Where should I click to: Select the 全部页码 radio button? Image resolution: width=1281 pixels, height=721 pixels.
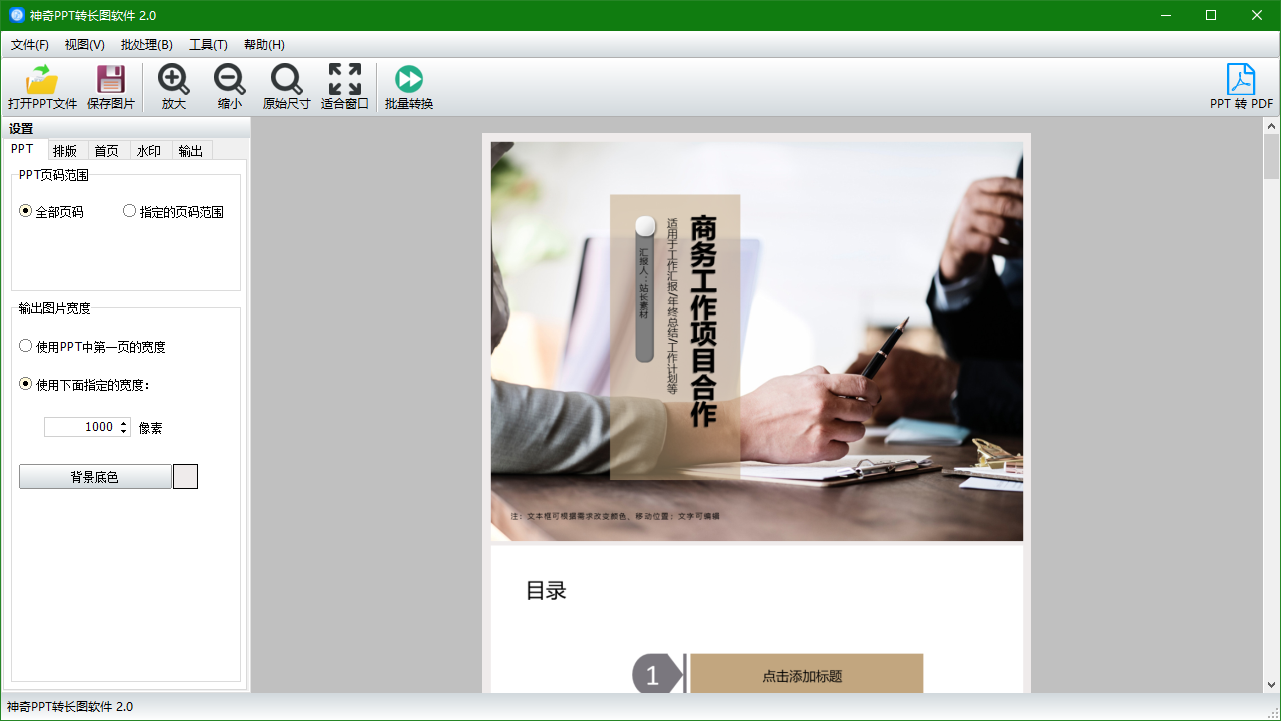coord(26,211)
